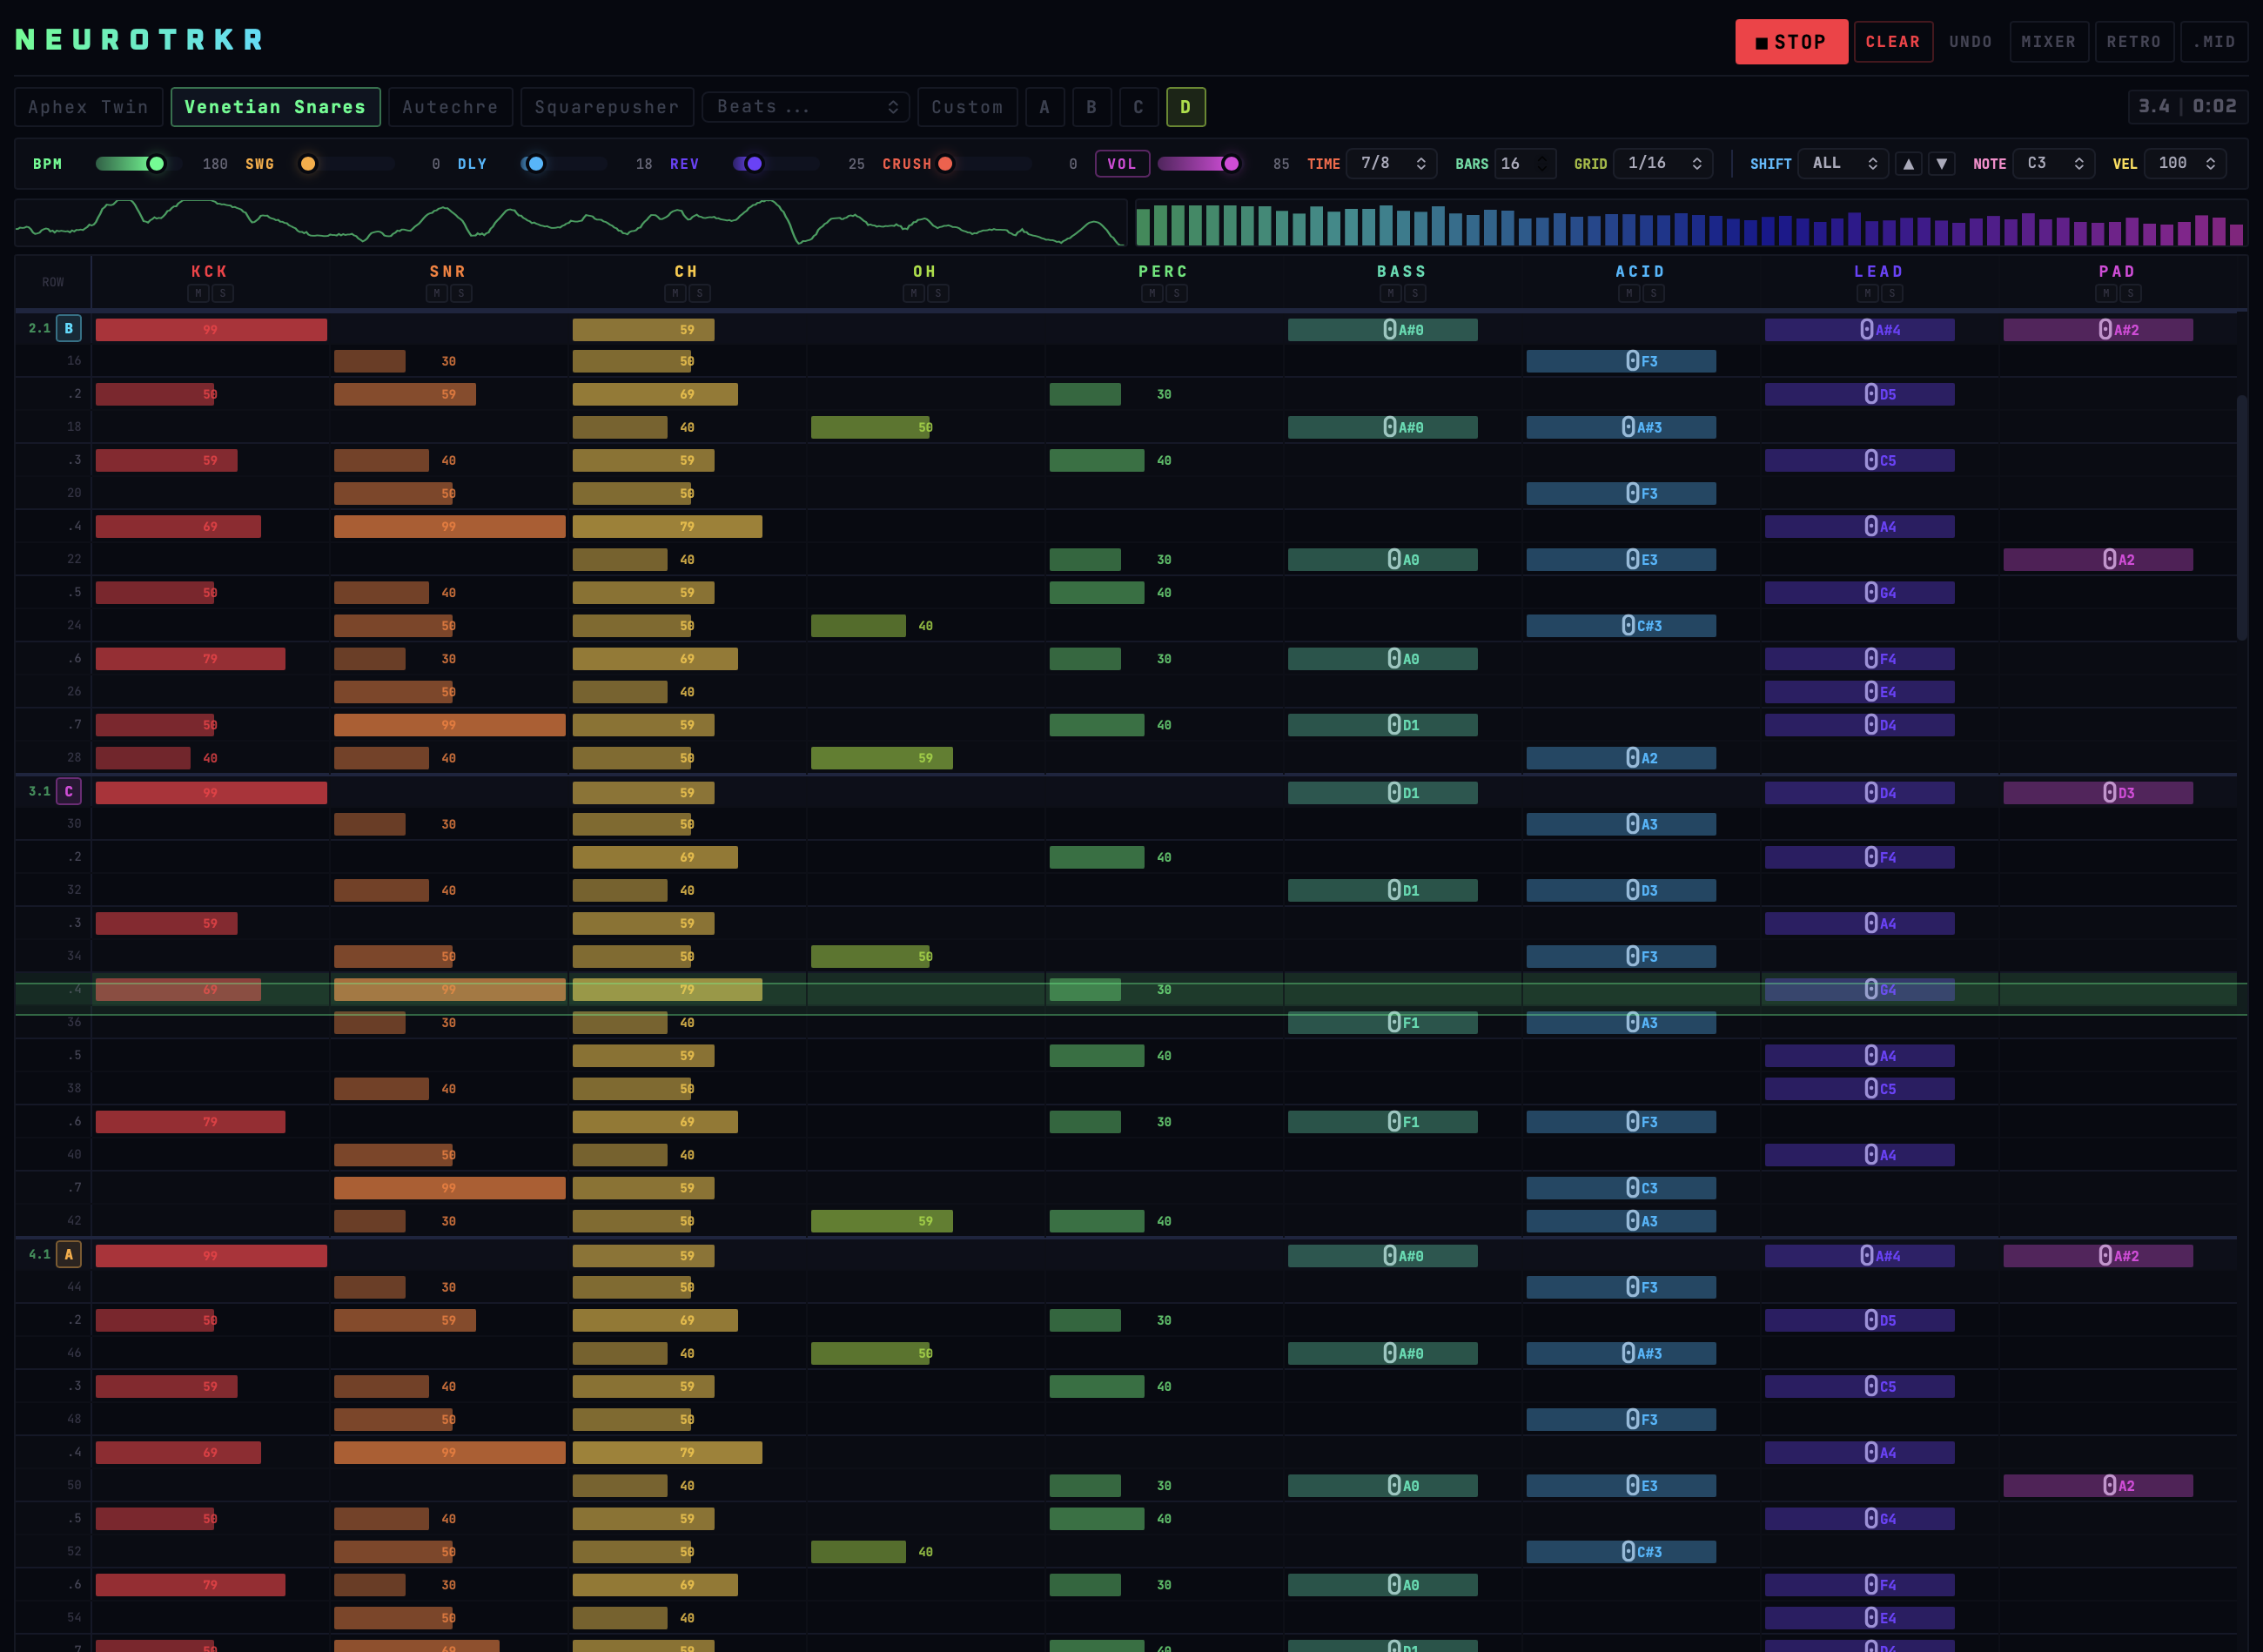Adjust the BPM slider handle
Image resolution: width=2263 pixels, height=1652 pixels.
tap(156, 164)
